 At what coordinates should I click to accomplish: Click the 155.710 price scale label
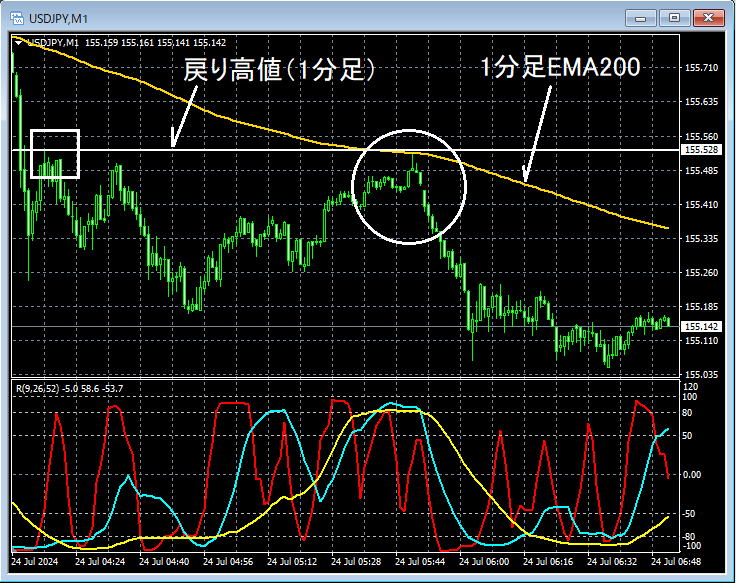click(701, 68)
